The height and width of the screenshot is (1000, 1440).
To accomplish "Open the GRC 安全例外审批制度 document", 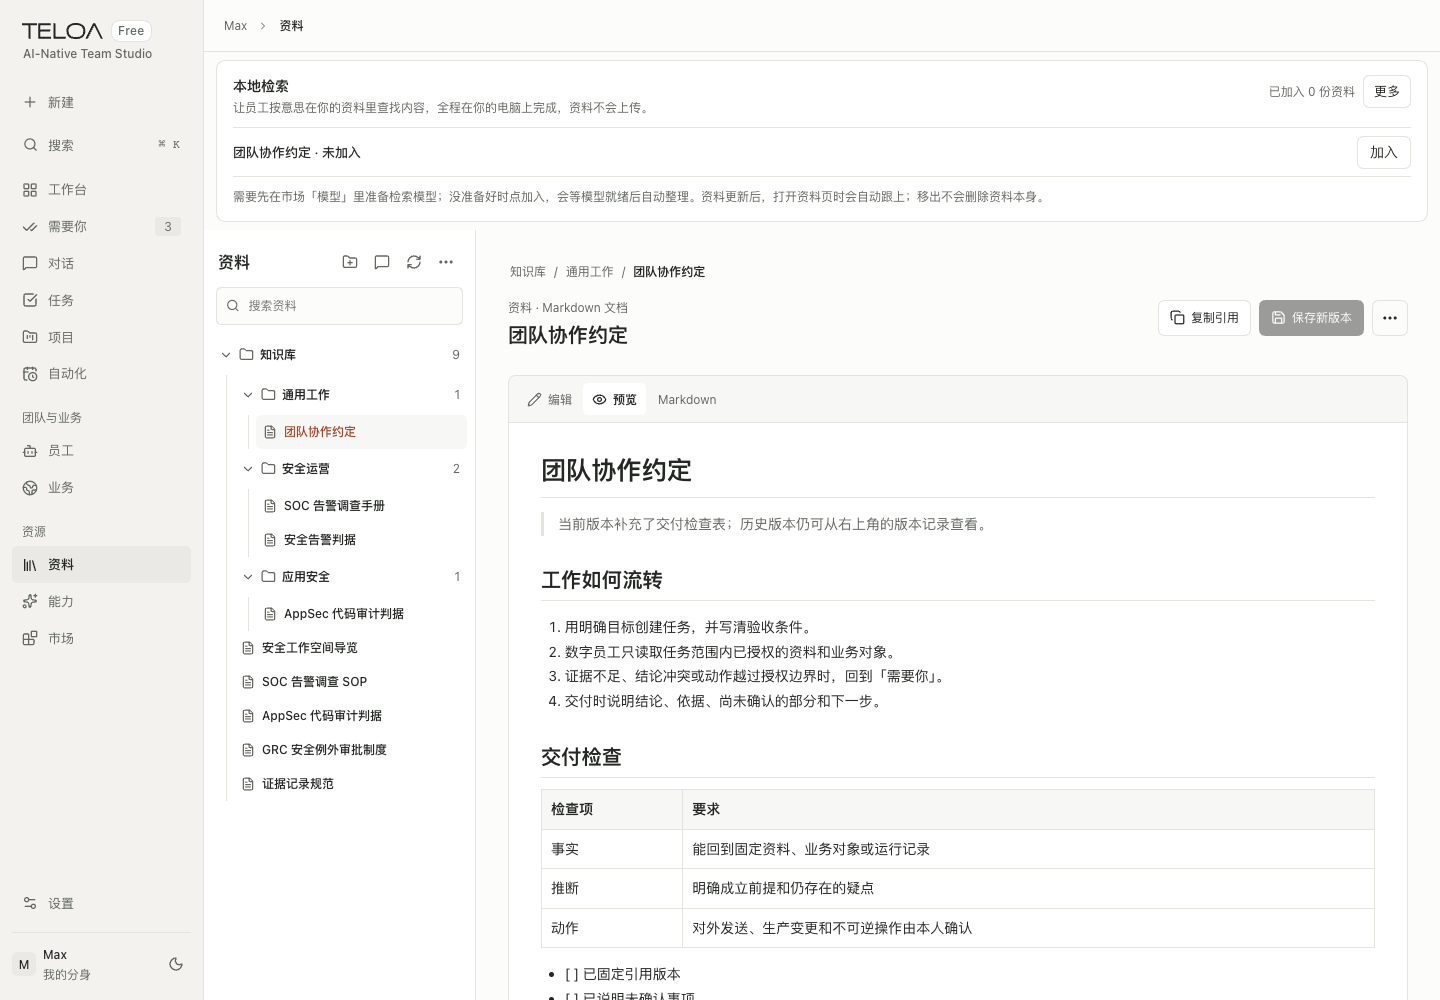I will [350, 750].
